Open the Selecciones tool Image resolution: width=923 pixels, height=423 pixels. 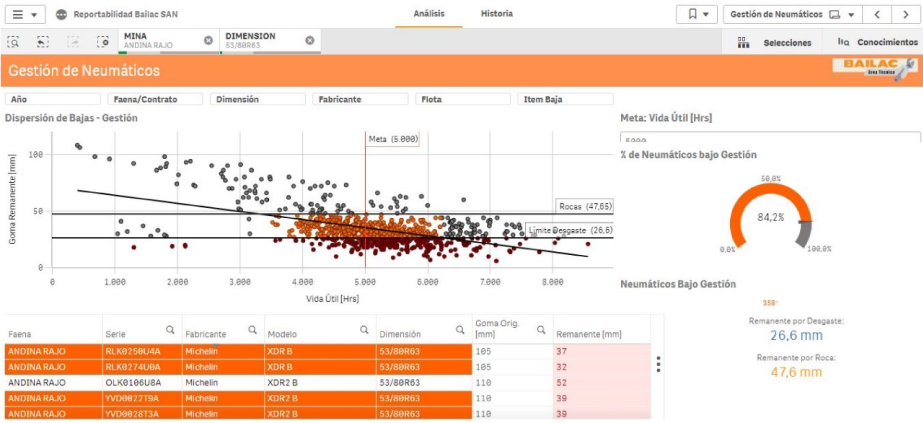point(775,42)
